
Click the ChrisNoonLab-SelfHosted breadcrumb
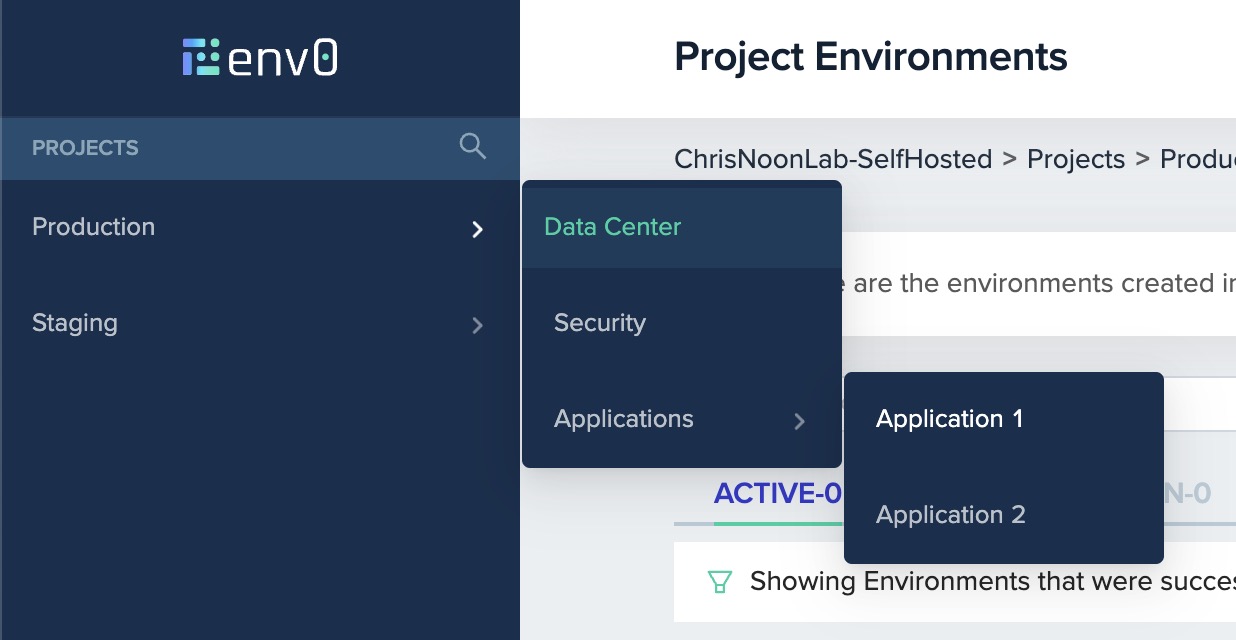(x=833, y=159)
